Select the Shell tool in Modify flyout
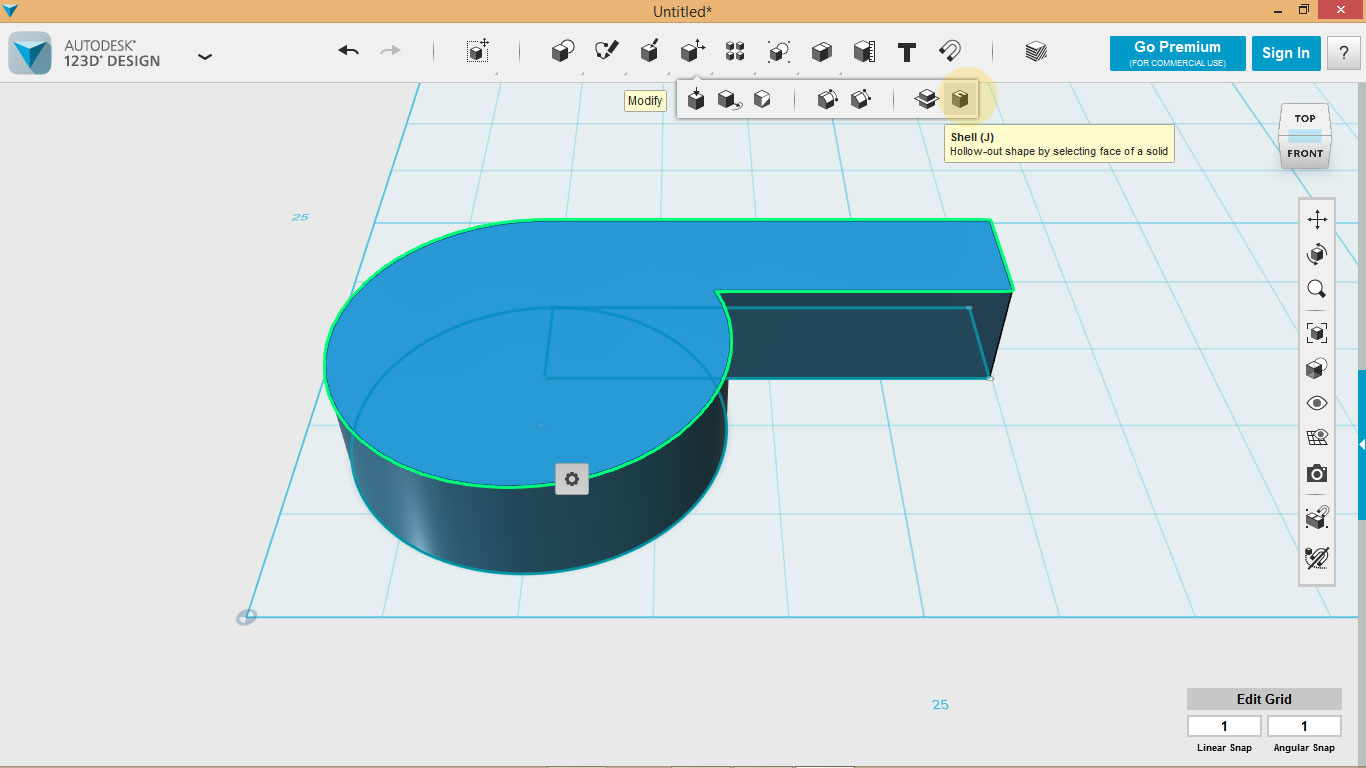The image size is (1366, 768). tap(960, 99)
